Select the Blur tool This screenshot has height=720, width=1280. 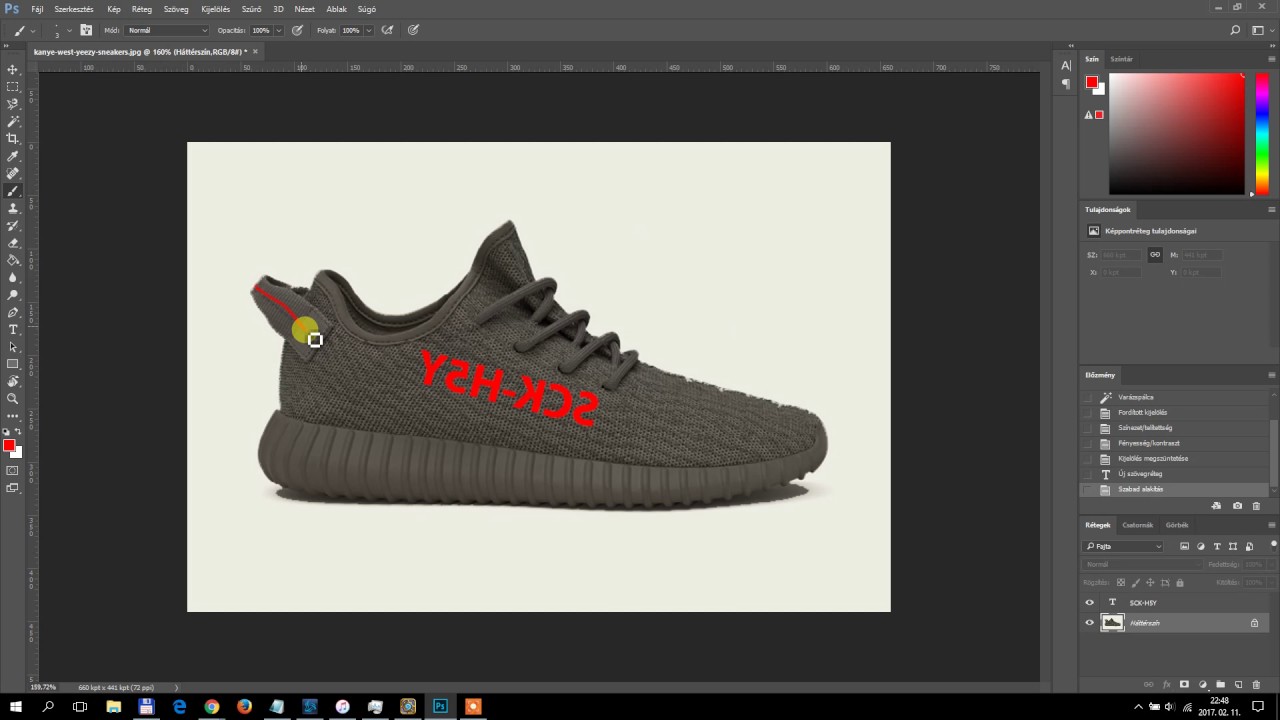tap(13, 277)
